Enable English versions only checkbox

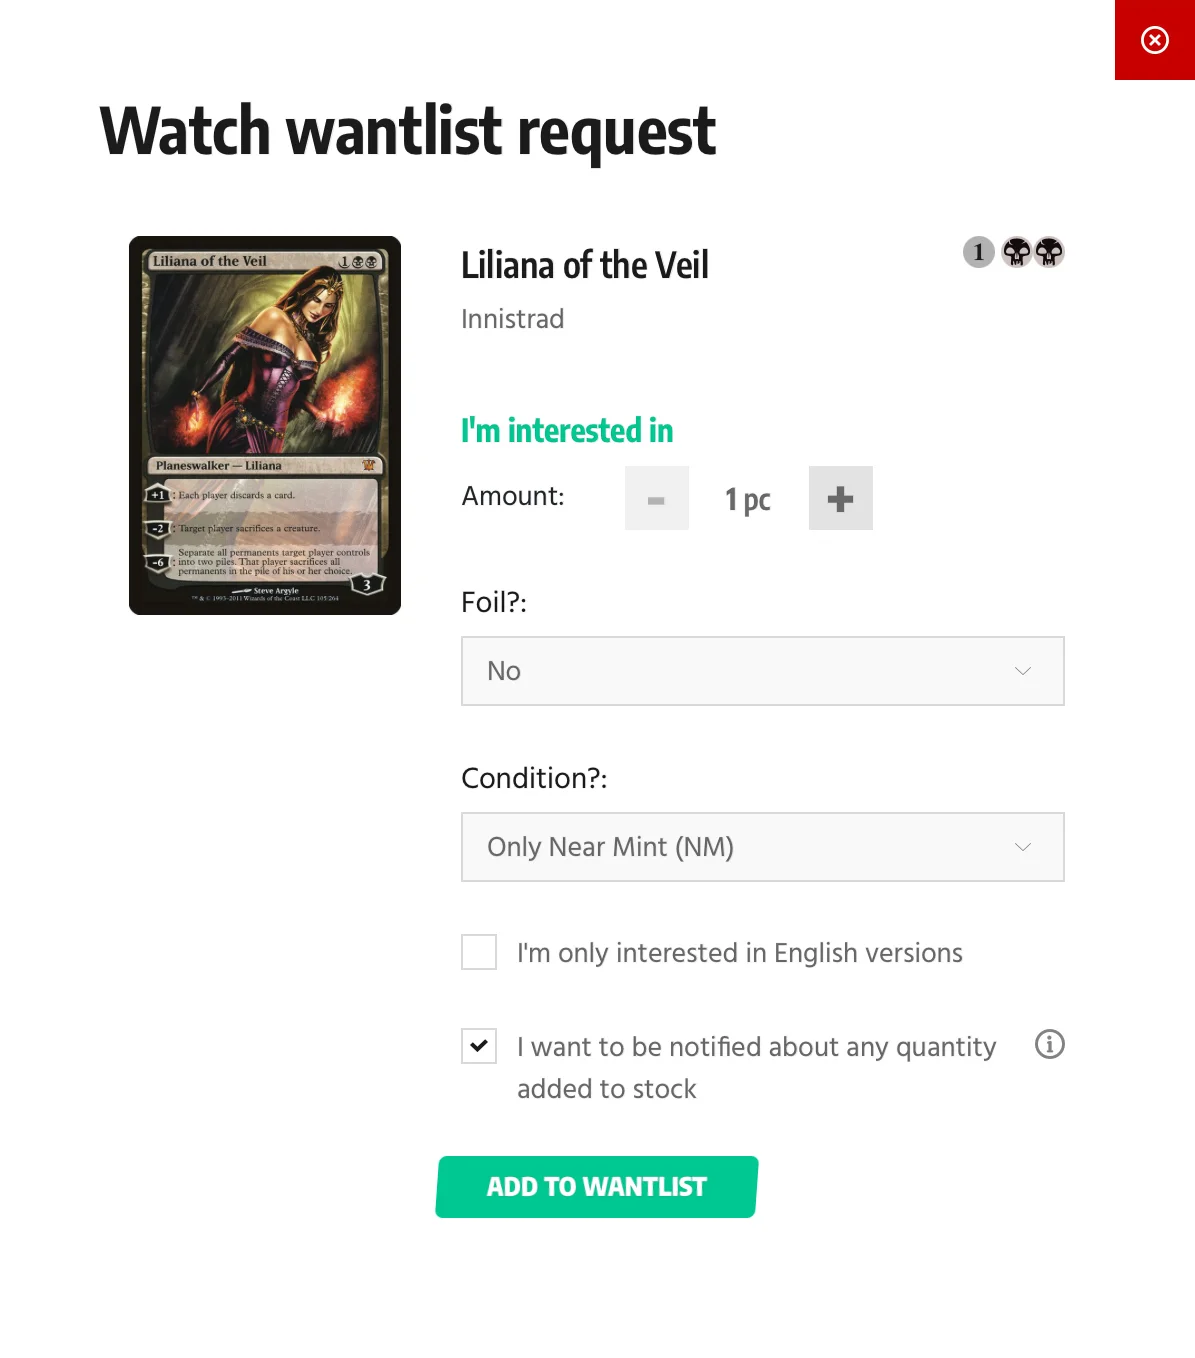[x=479, y=952]
